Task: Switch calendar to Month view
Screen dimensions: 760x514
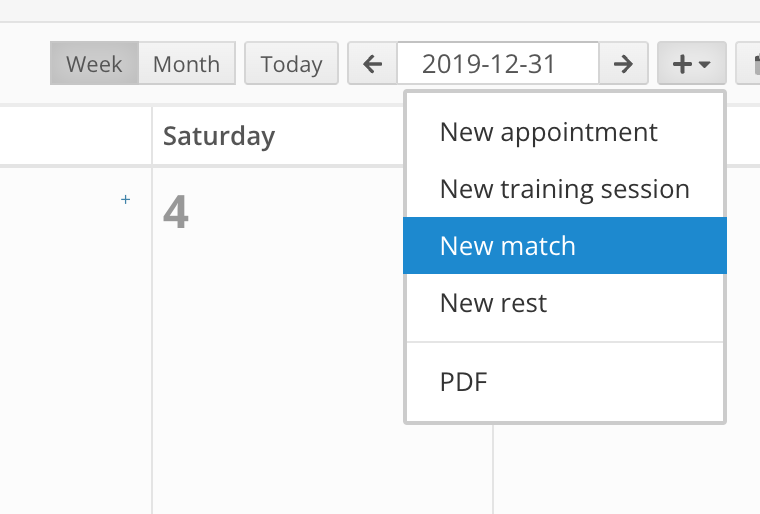Action: coord(187,64)
